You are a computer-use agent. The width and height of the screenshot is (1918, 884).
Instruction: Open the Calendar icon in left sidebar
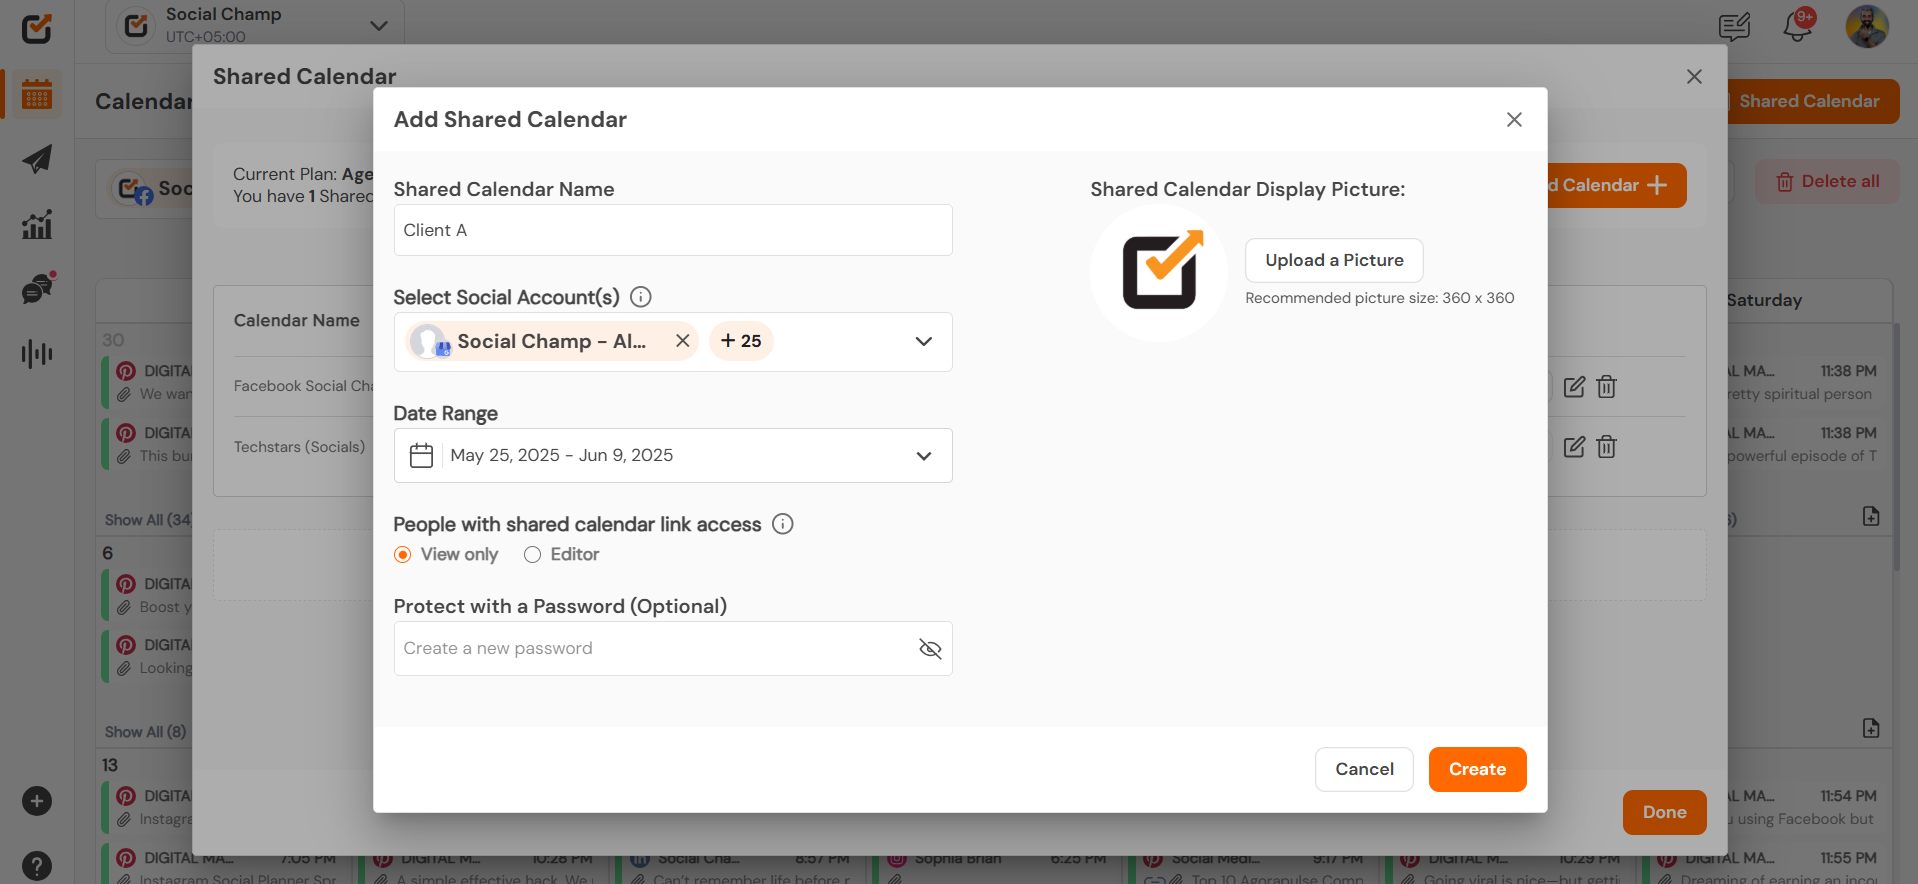pyautogui.click(x=37, y=95)
